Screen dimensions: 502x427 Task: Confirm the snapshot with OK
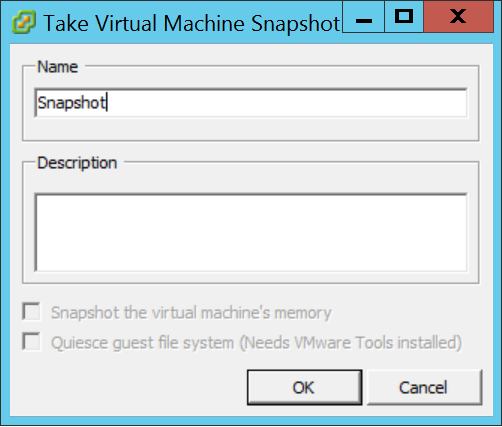point(304,387)
